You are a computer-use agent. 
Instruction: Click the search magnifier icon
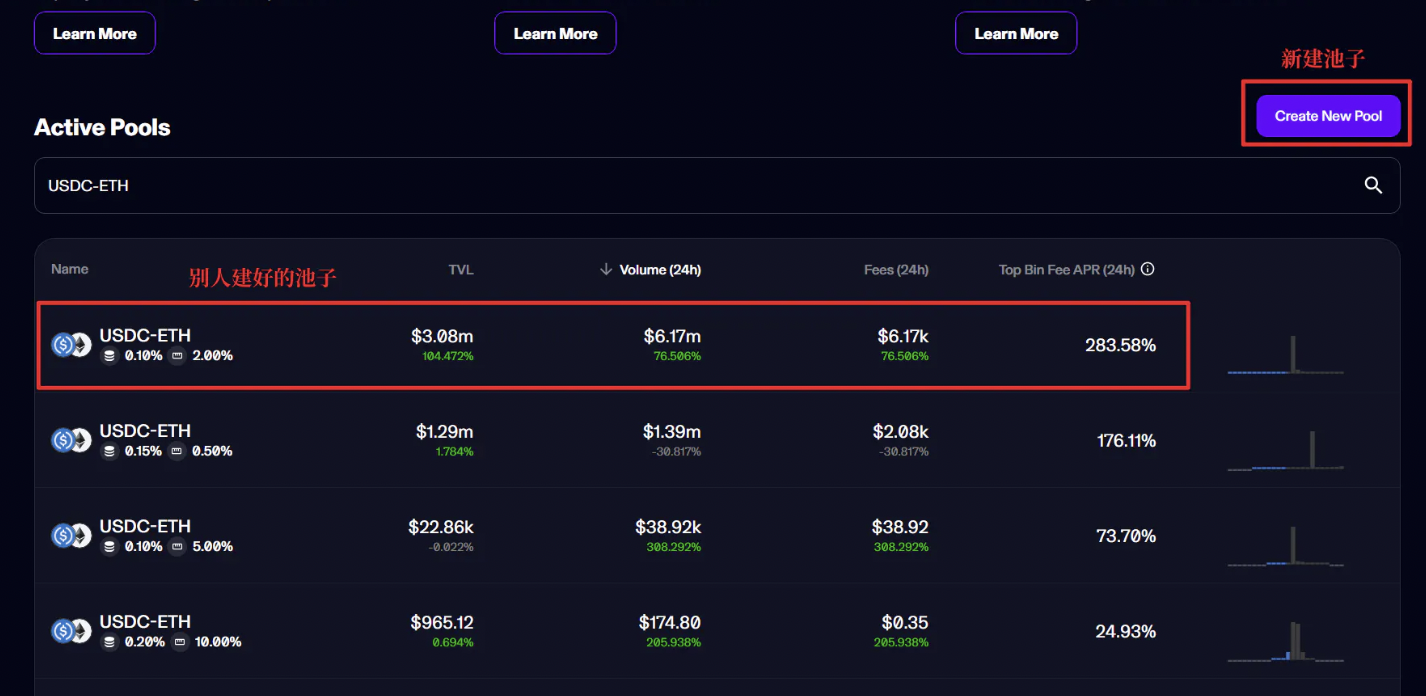1374,185
